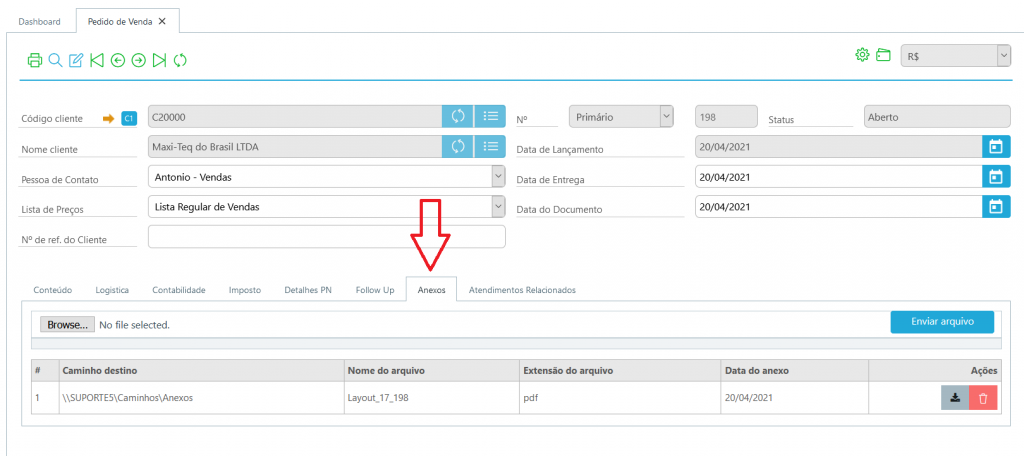Open the Lista de Preços dropdown
This screenshot has width=1024, height=456.
click(498, 207)
